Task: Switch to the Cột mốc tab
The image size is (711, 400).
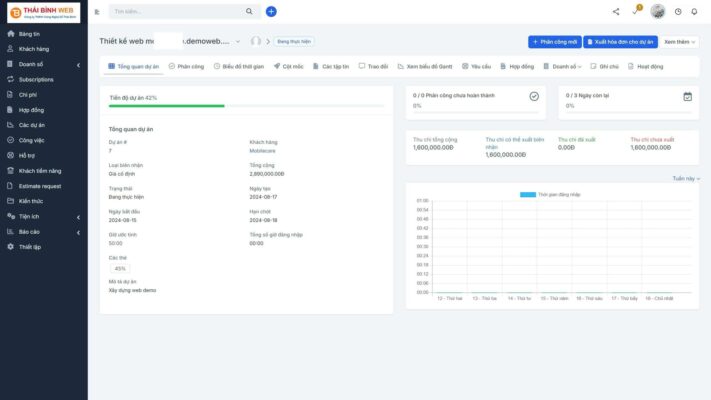Action: coord(288,66)
